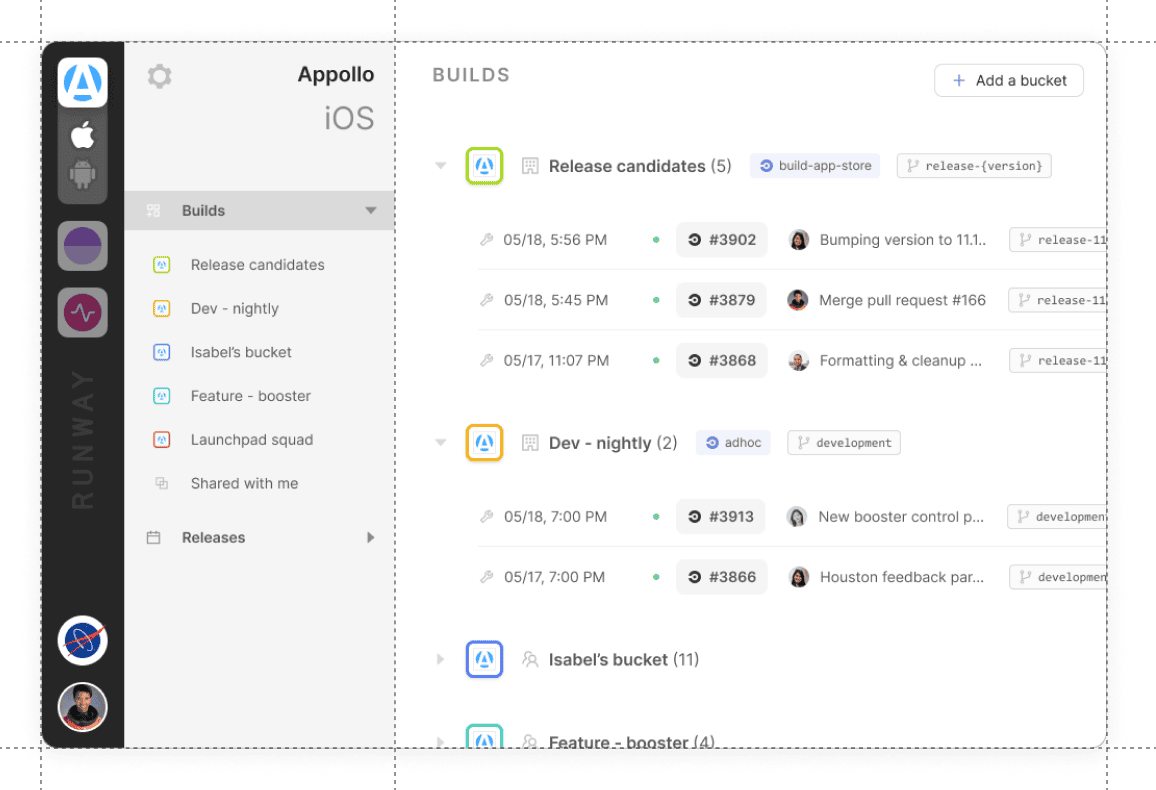The width and height of the screenshot is (1156, 790).
Task: Click the development branch tag for #3866
Action: (x=1058, y=577)
